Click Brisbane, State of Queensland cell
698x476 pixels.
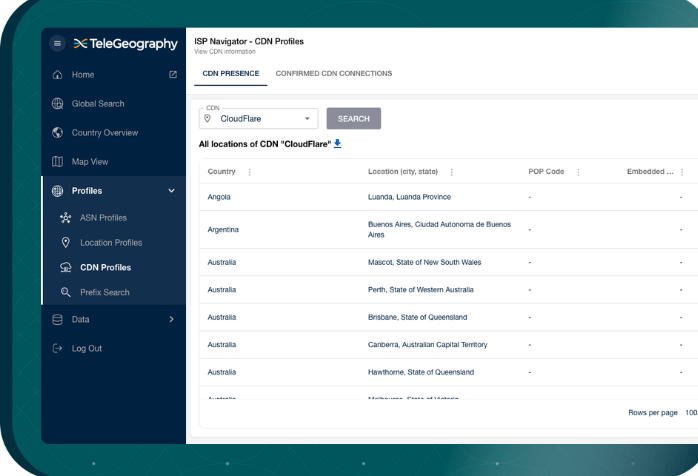[418, 317]
